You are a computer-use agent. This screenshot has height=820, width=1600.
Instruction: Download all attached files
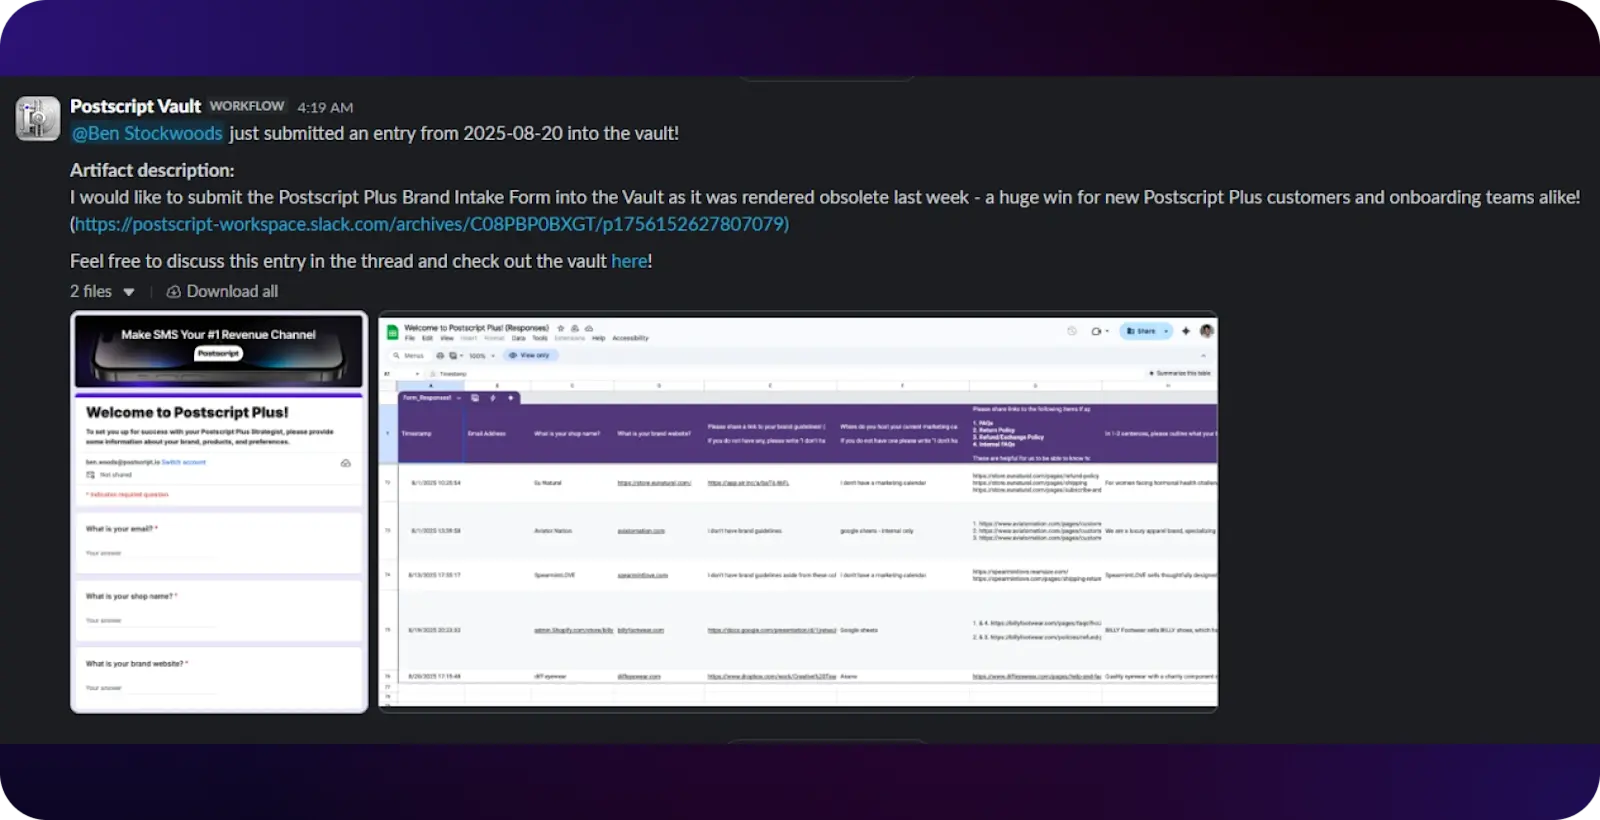click(222, 291)
